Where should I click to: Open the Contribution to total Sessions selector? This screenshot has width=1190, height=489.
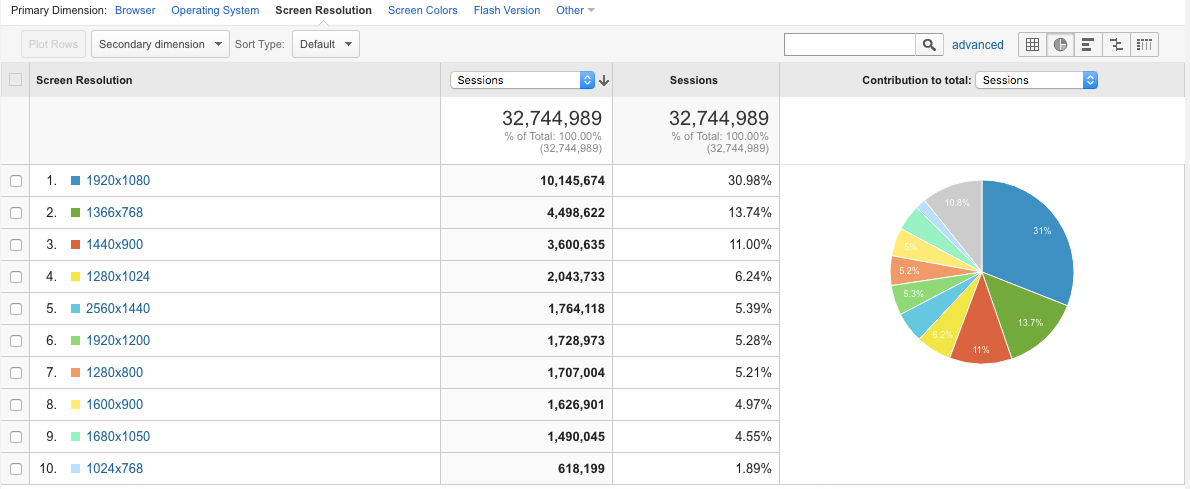point(1036,80)
